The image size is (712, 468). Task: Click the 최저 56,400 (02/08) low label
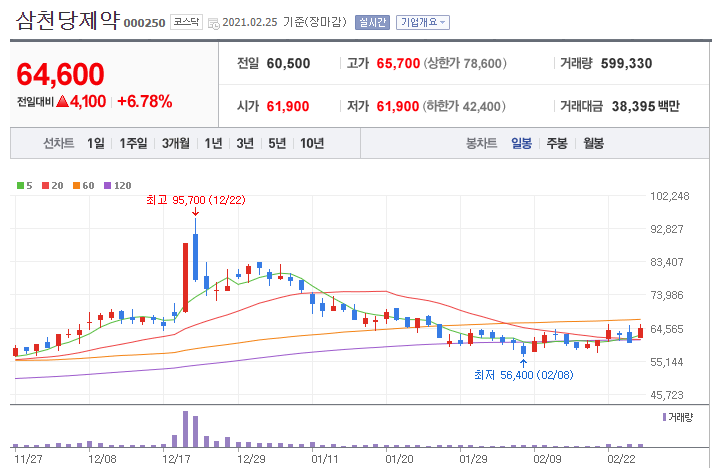(x=524, y=375)
